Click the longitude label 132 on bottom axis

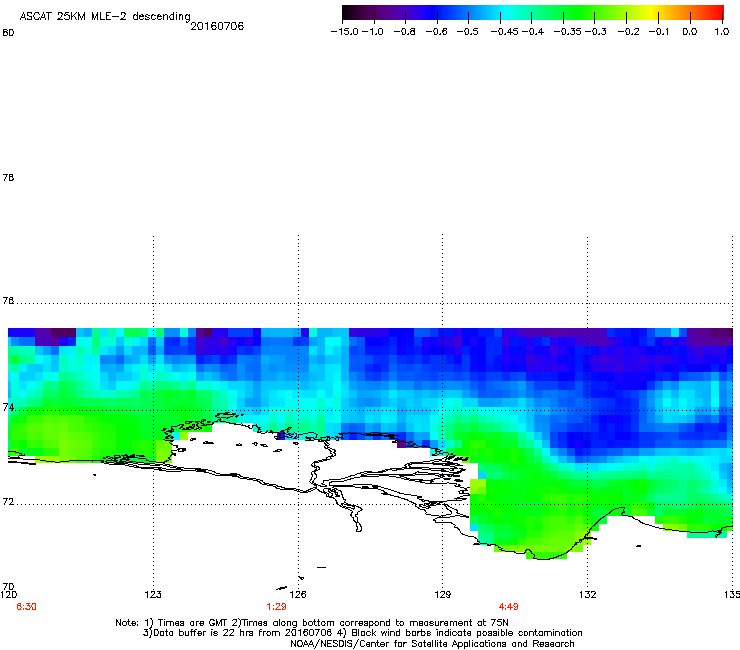coord(588,594)
